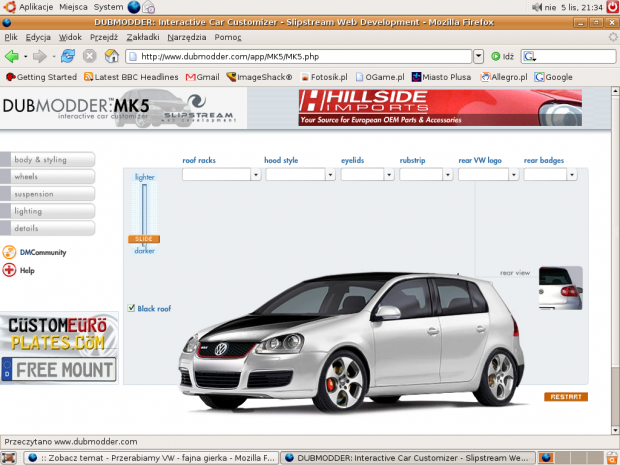Open the Plik menu
The width and height of the screenshot is (620, 465).
click(11, 37)
